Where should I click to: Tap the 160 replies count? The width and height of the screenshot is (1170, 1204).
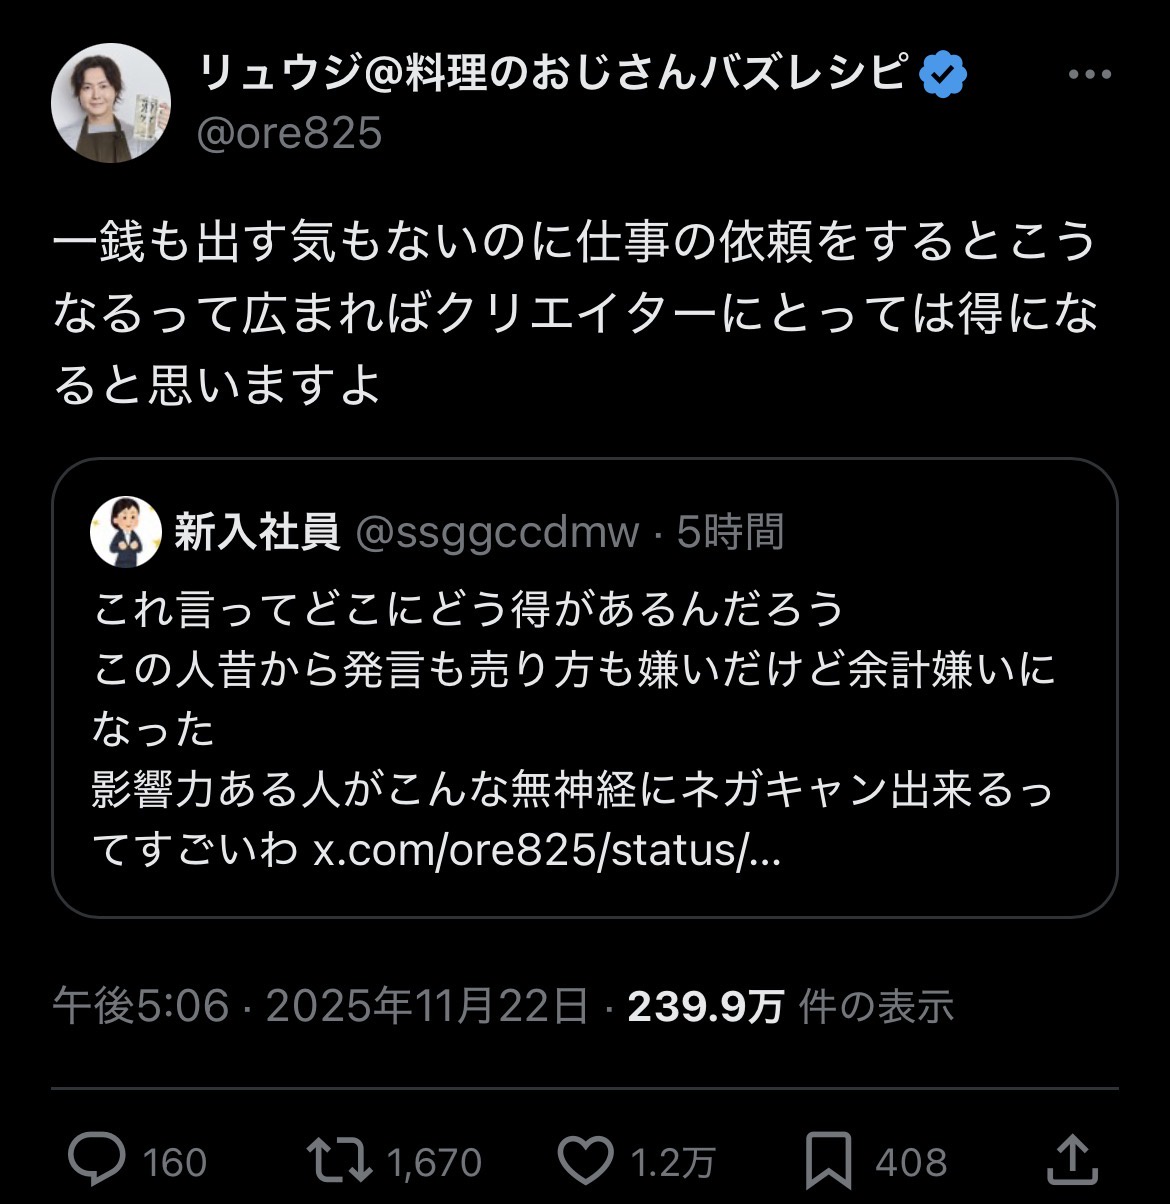175,1162
